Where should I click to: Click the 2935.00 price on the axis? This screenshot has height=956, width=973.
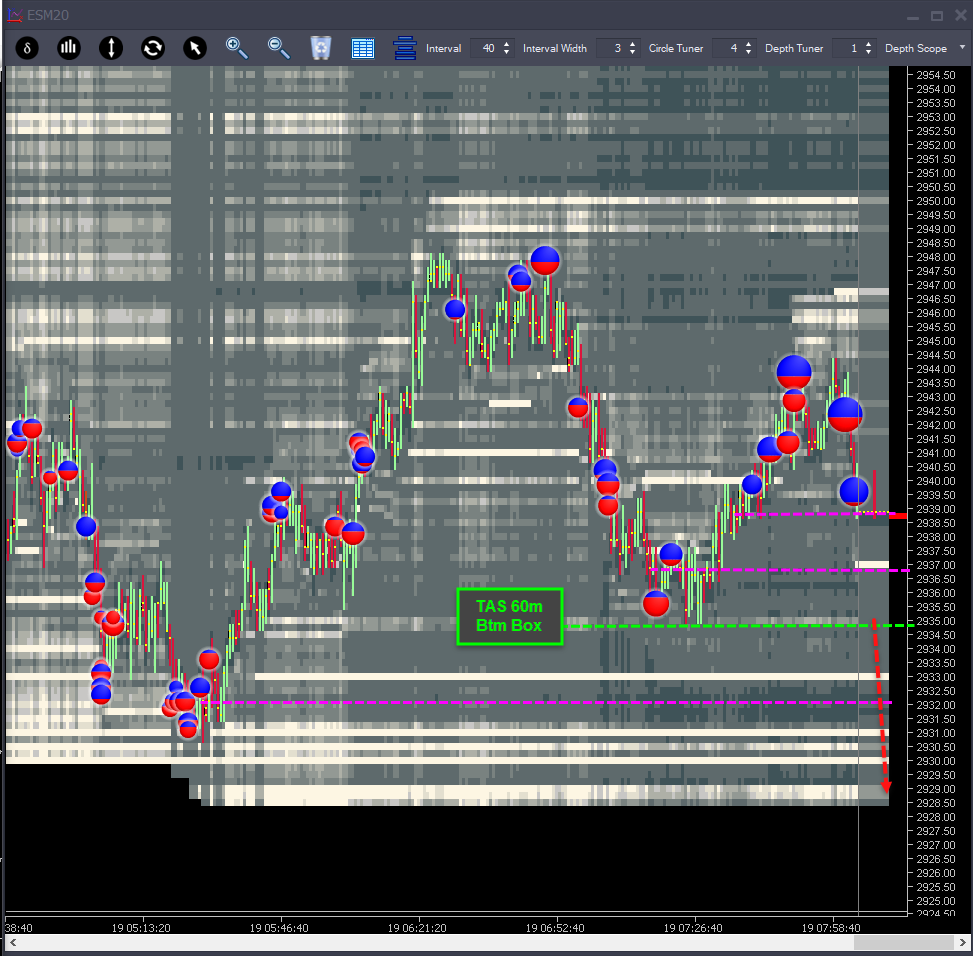point(936,621)
